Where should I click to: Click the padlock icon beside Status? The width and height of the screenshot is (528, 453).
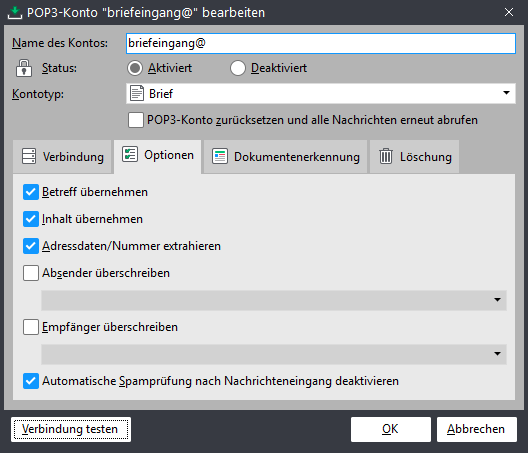(x=24, y=68)
